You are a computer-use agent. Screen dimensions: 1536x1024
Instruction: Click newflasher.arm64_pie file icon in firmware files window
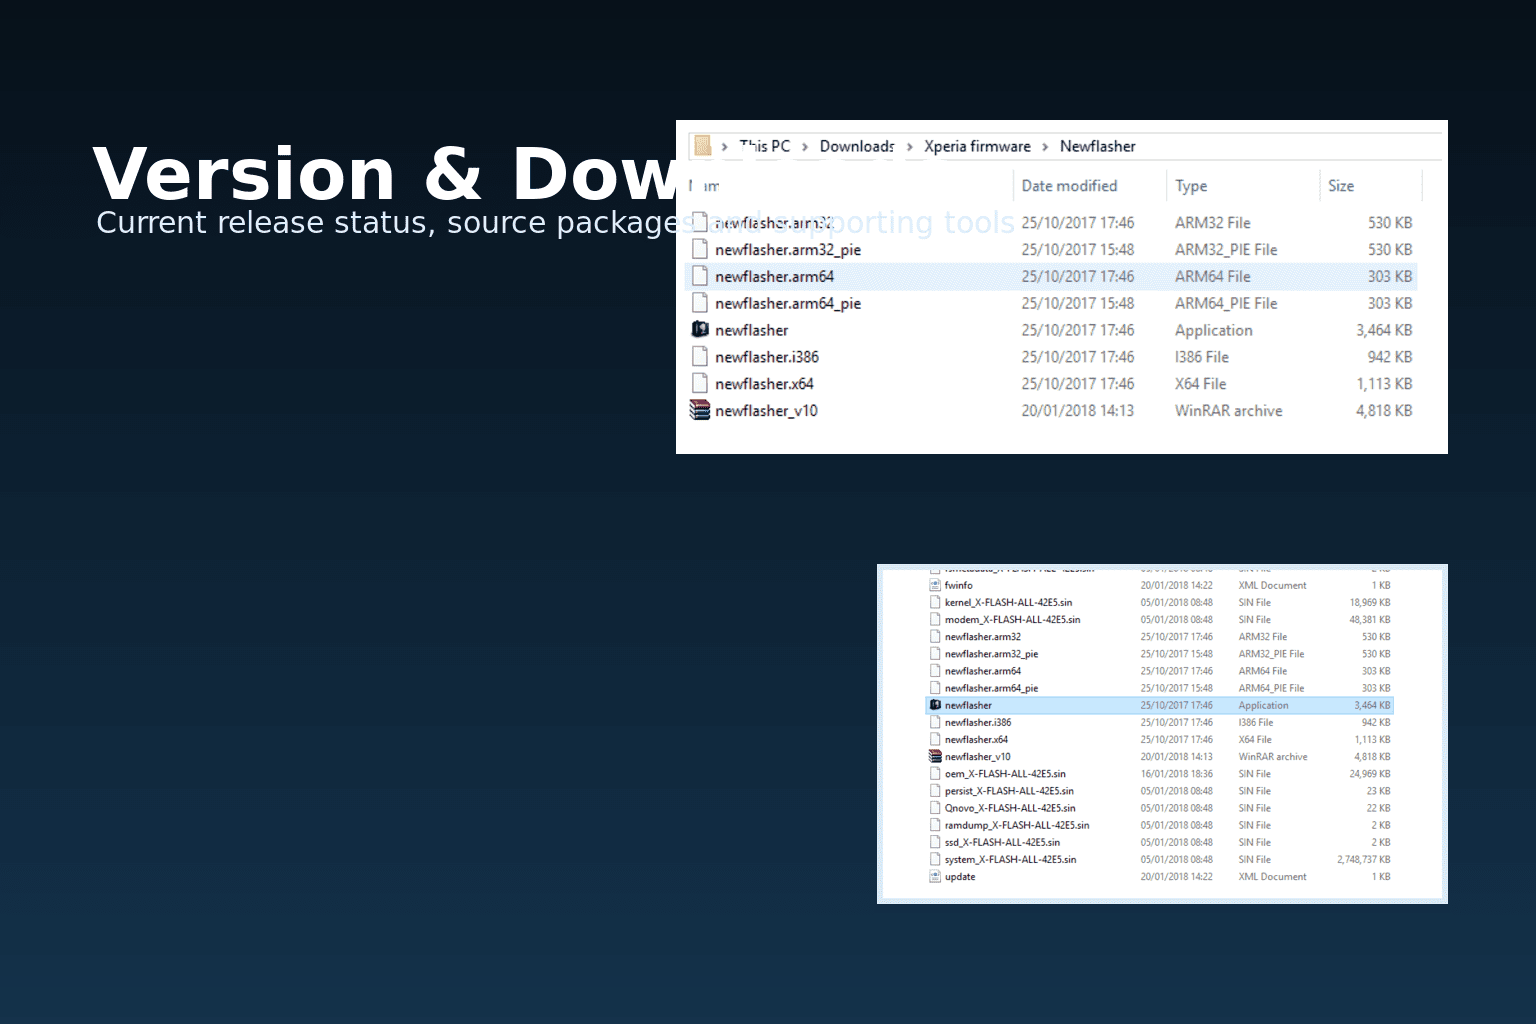[x=935, y=688]
